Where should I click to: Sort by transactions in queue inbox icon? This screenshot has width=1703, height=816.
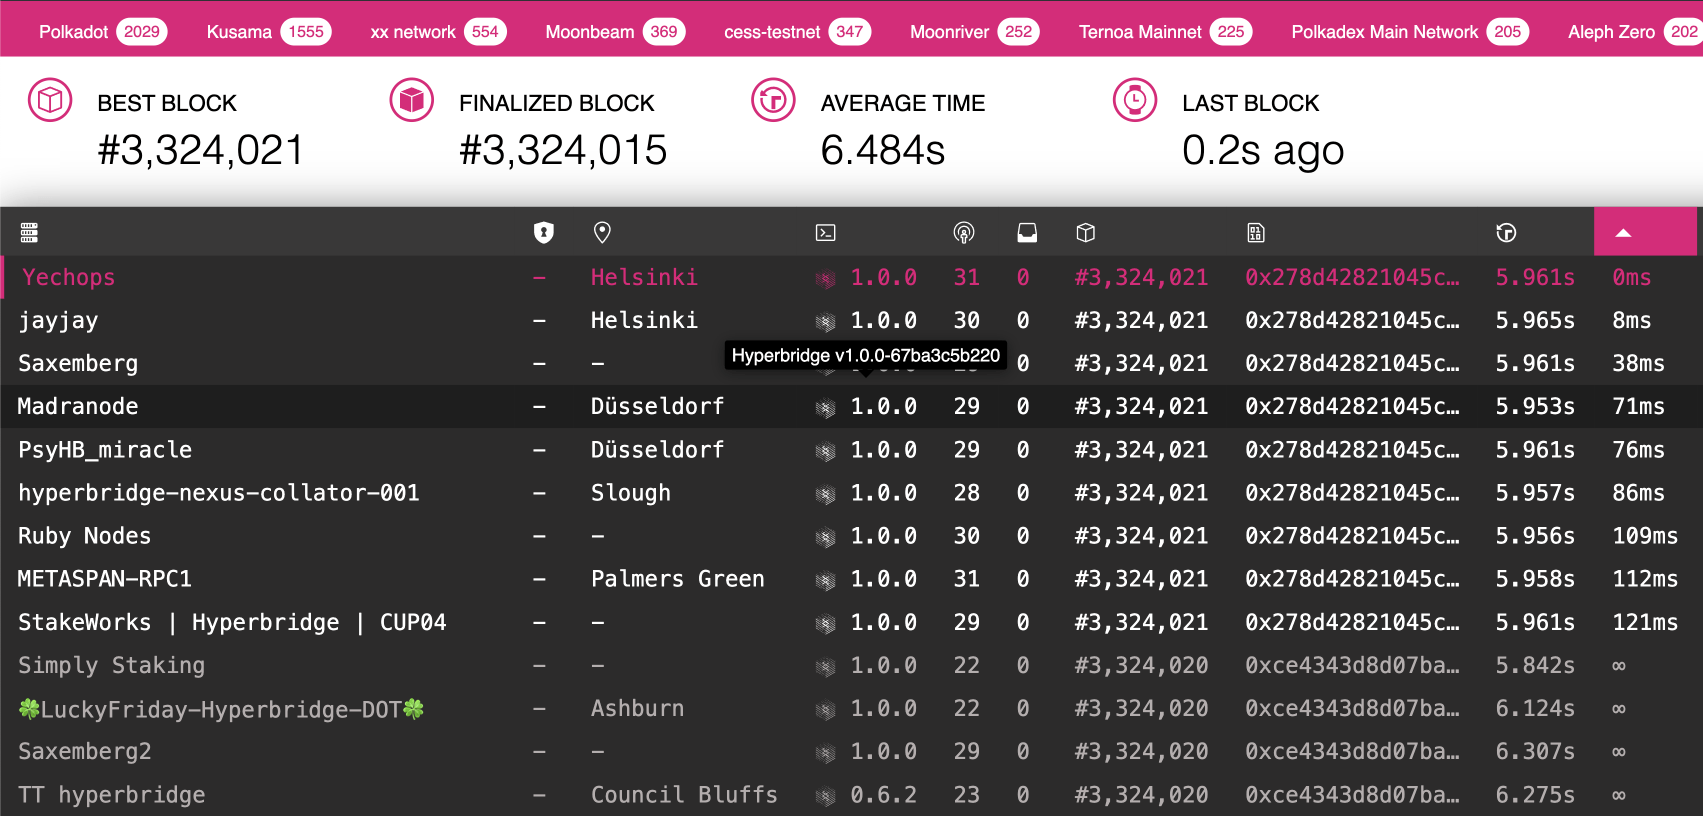[1027, 233]
